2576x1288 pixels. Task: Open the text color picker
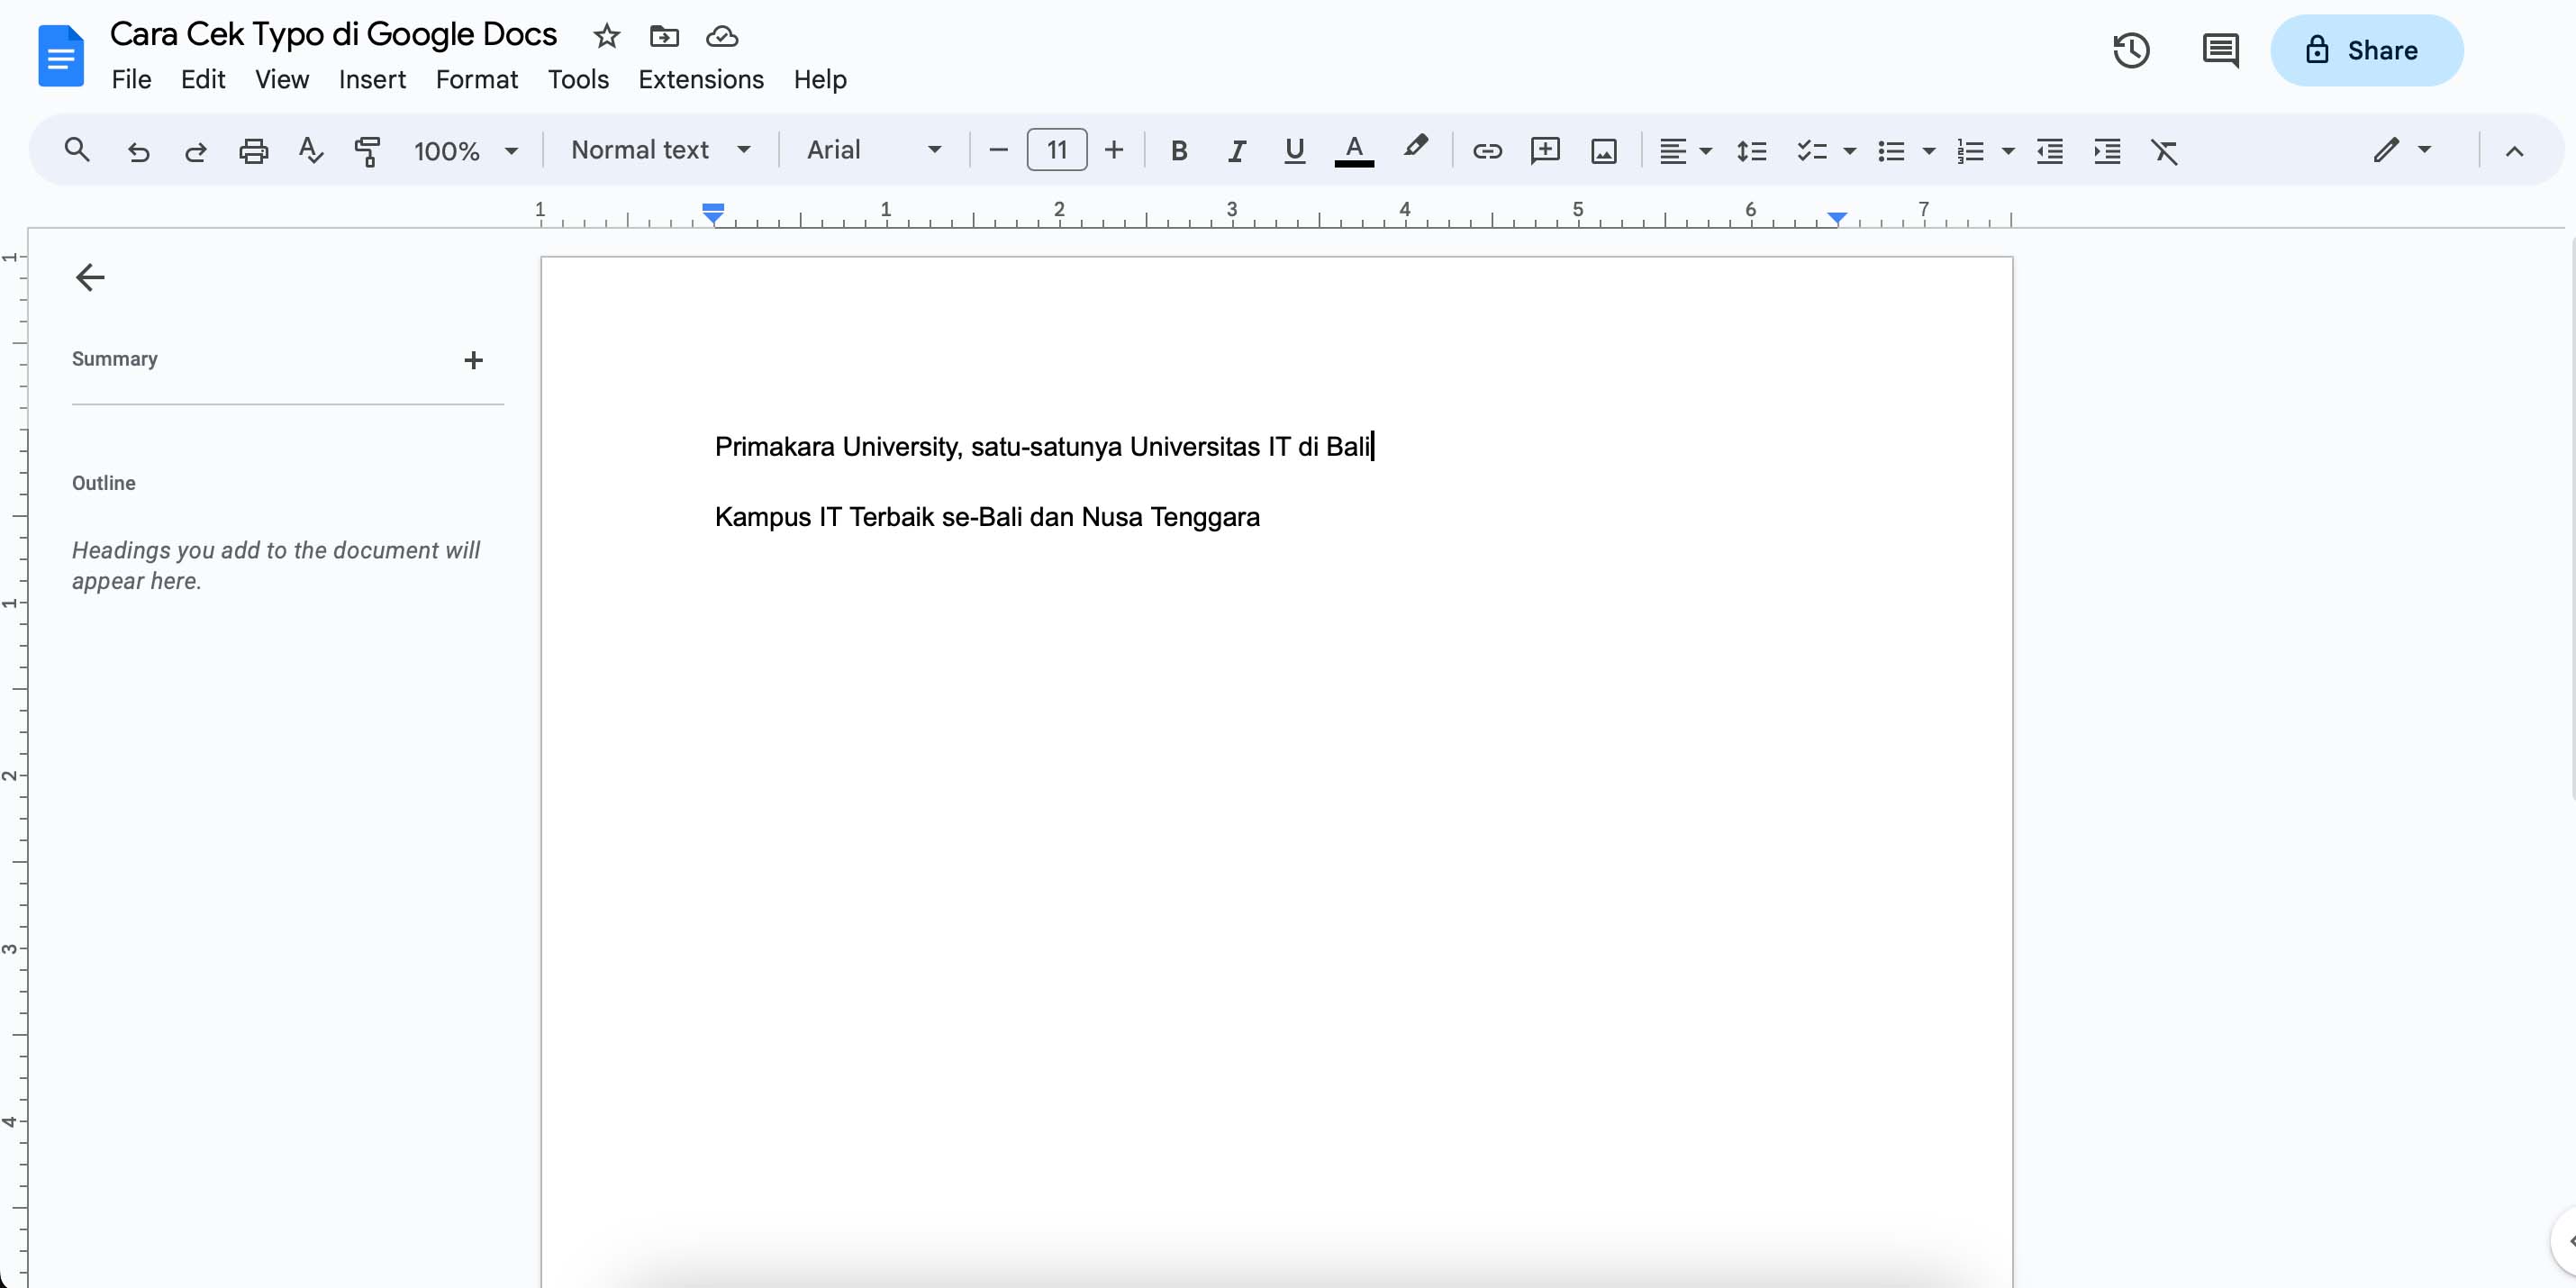1353,151
